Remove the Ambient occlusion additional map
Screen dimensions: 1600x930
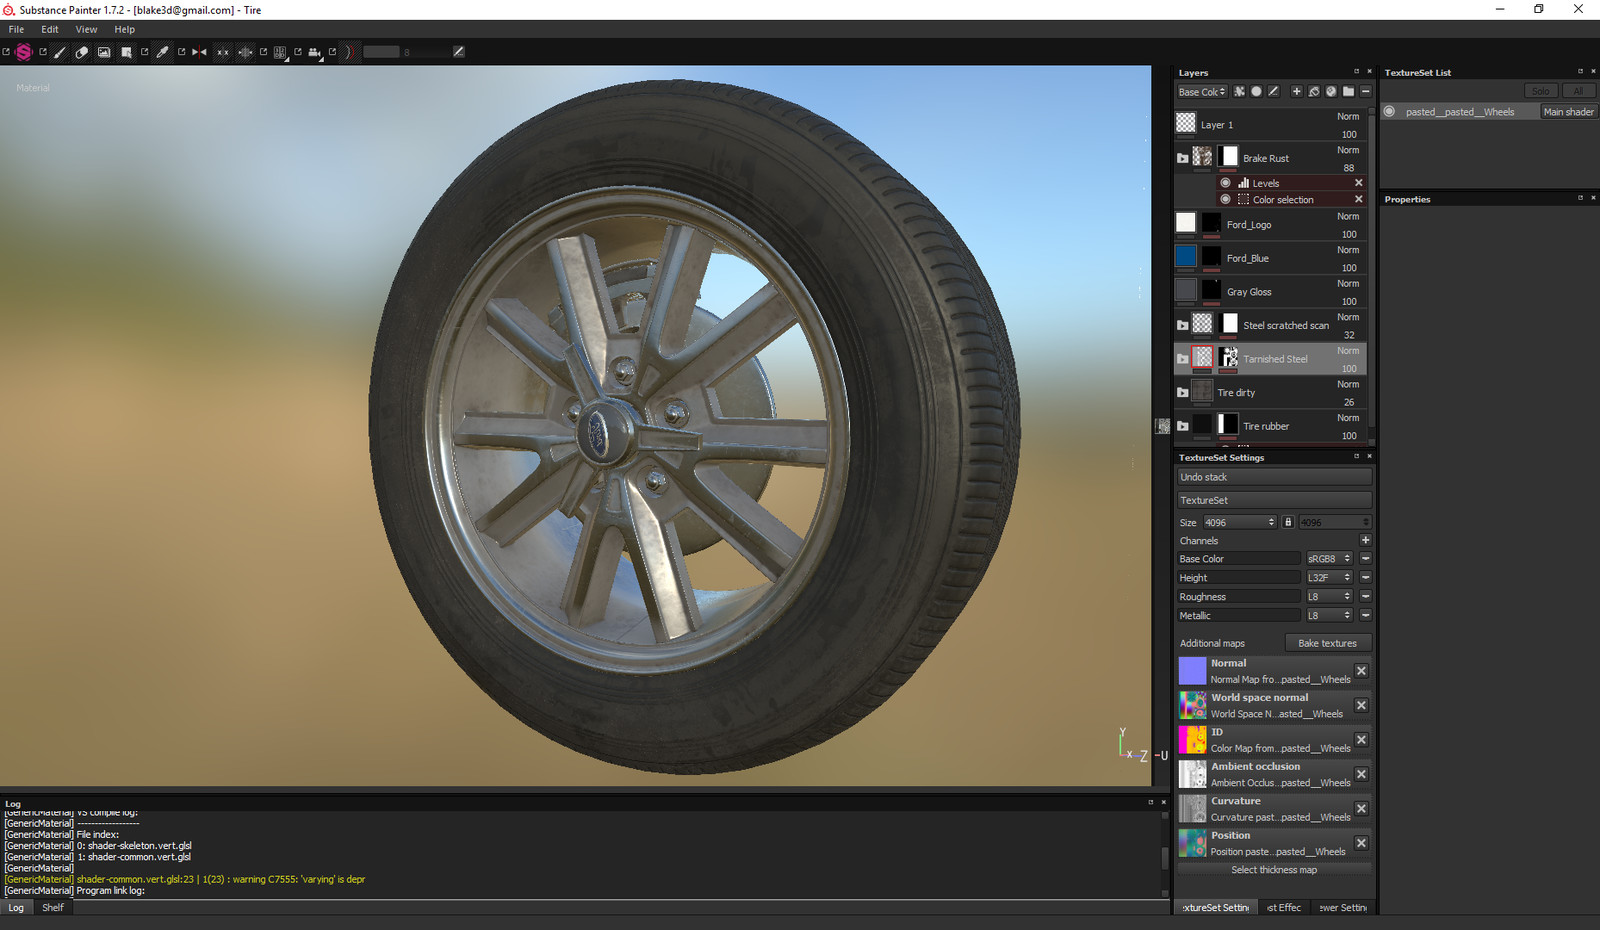click(1361, 774)
